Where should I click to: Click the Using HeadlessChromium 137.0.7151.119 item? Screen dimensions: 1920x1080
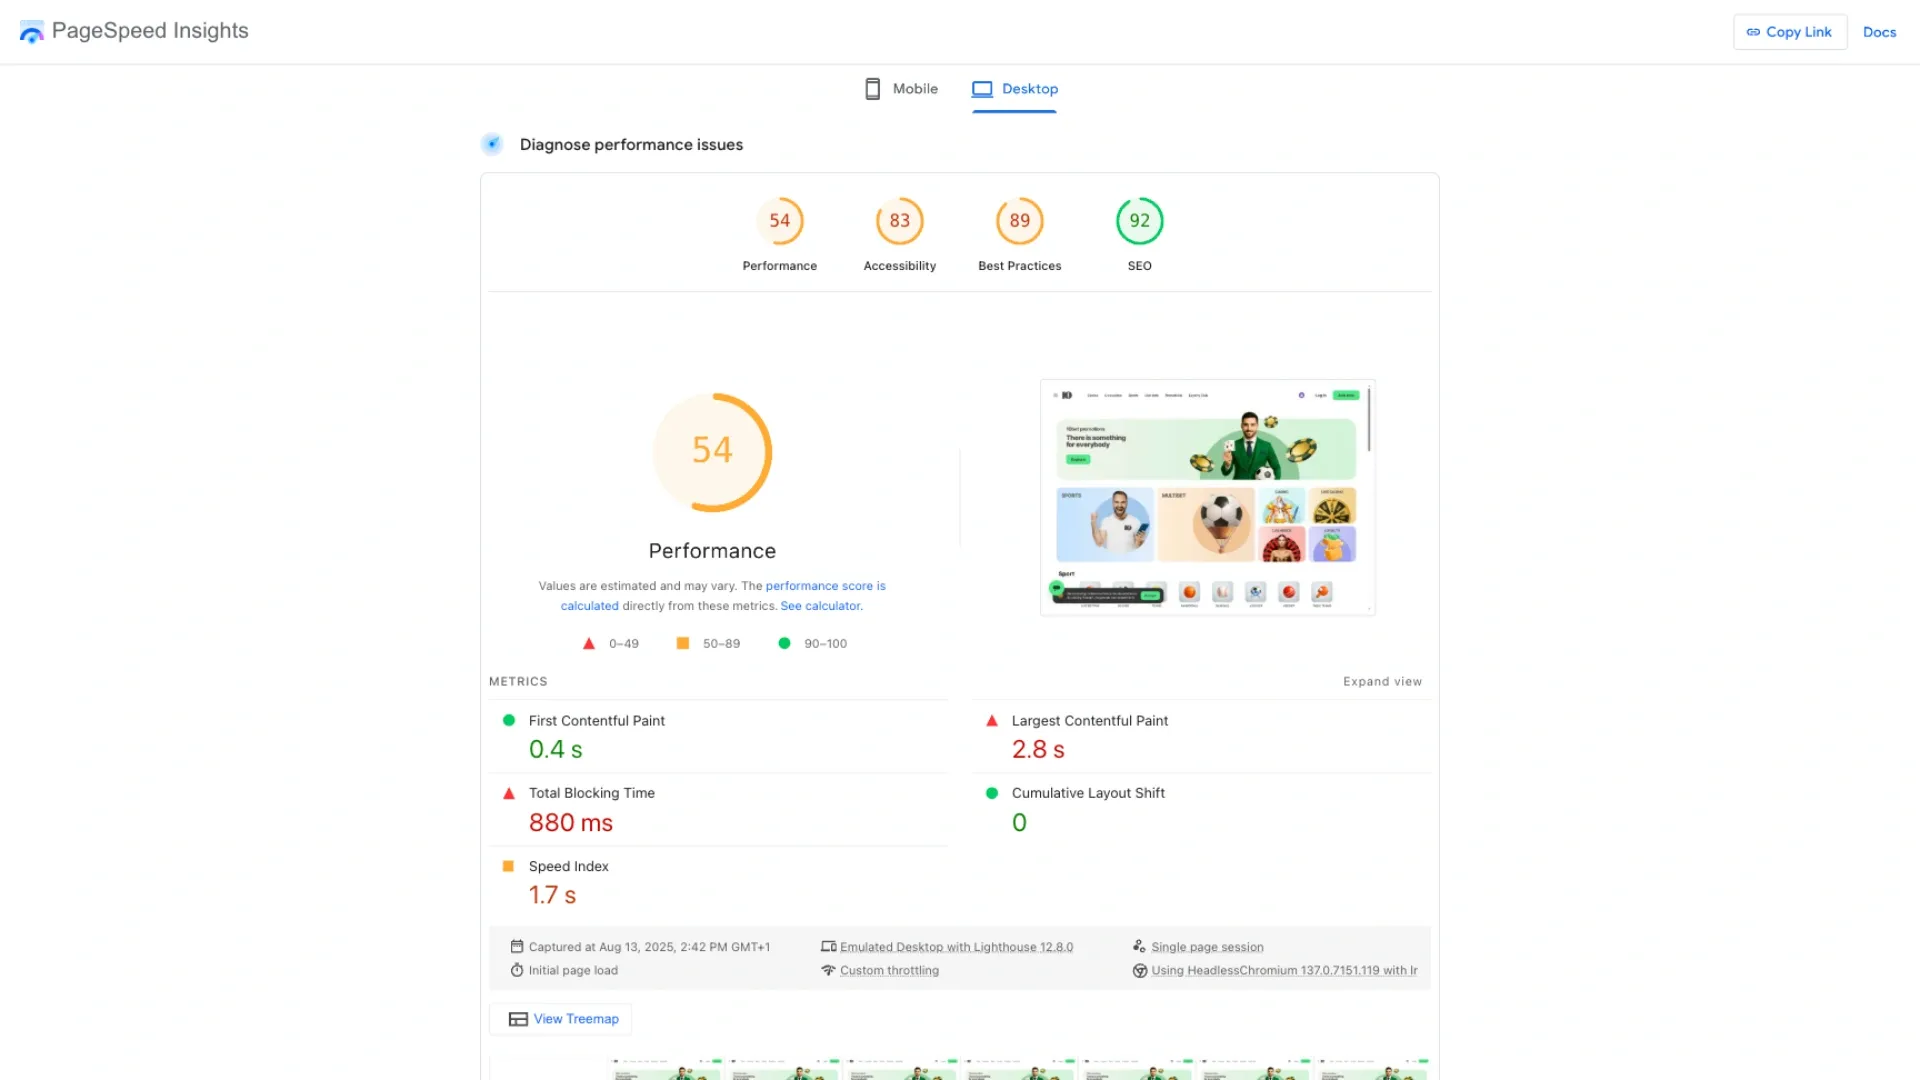(x=1284, y=971)
